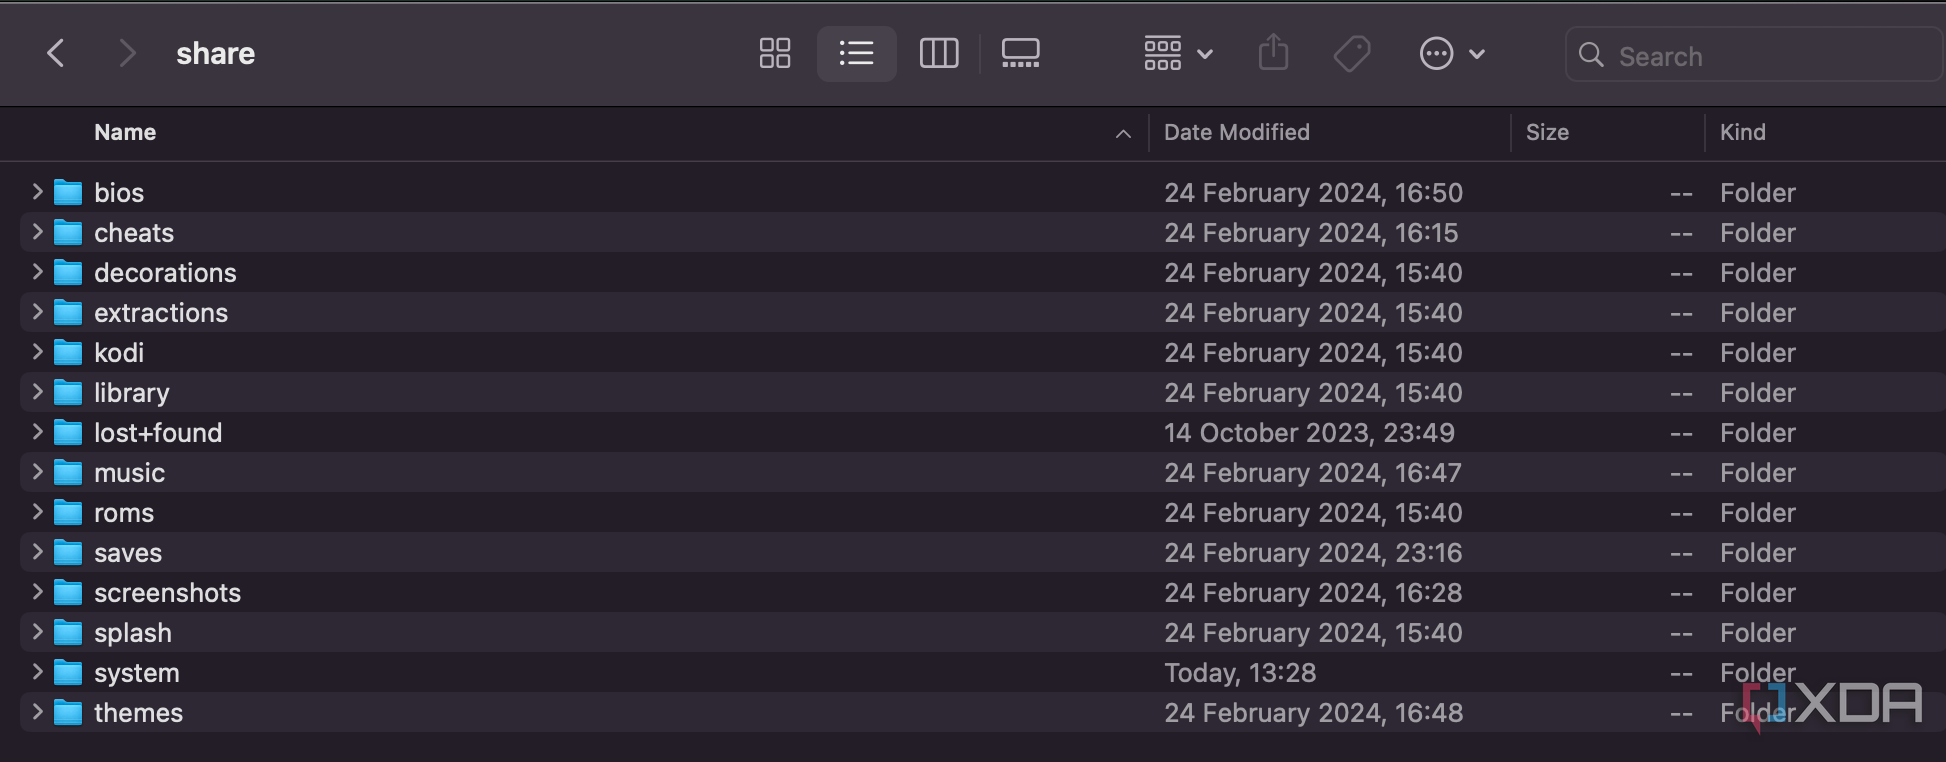Sort by the Name column header
The width and height of the screenshot is (1946, 762).
tap(125, 132)
